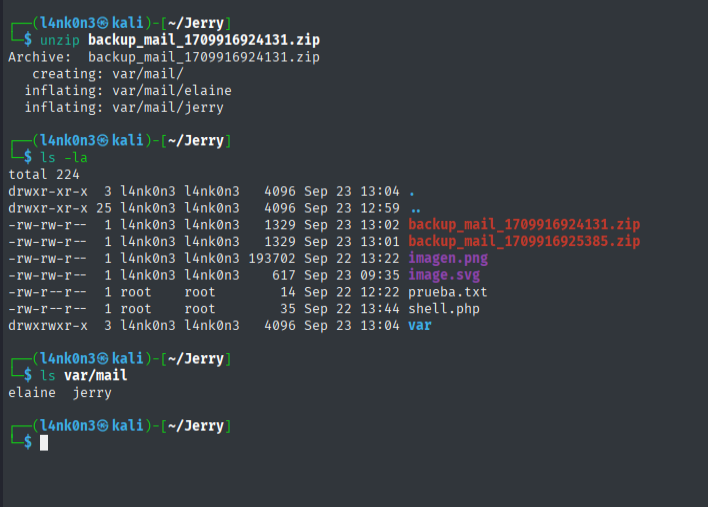The image size is (708, 507).
Task: Click the backup_mail_1709916924131.zip filename in the ls listing
Action: 524,224
